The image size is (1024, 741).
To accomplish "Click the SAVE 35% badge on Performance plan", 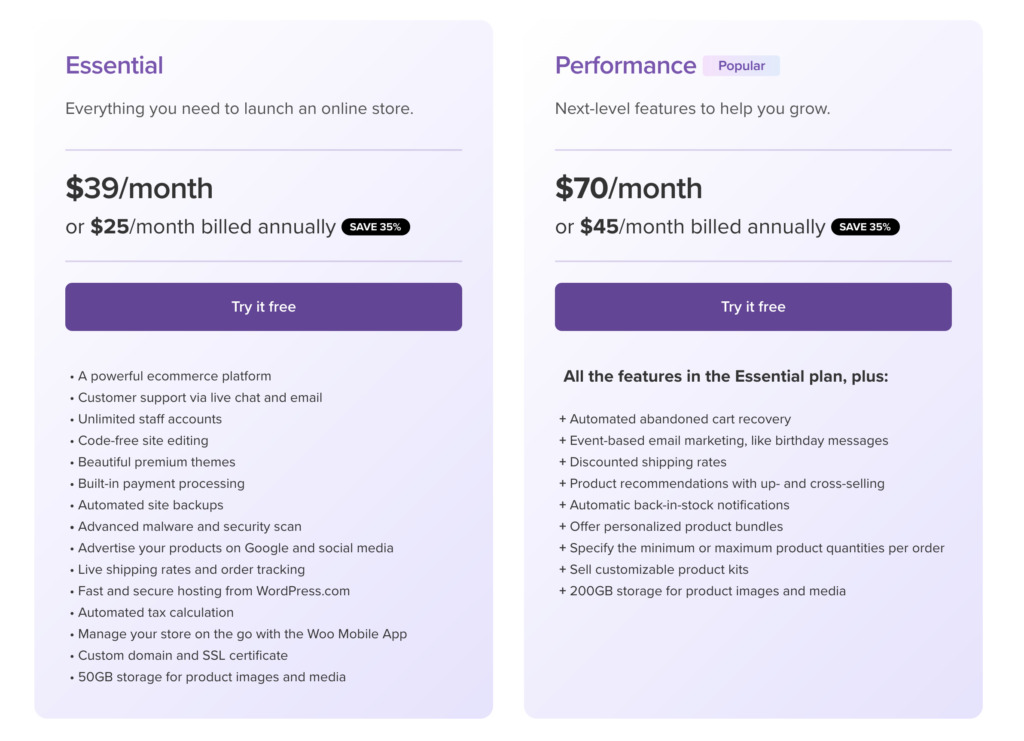I will tap(865, 227).
